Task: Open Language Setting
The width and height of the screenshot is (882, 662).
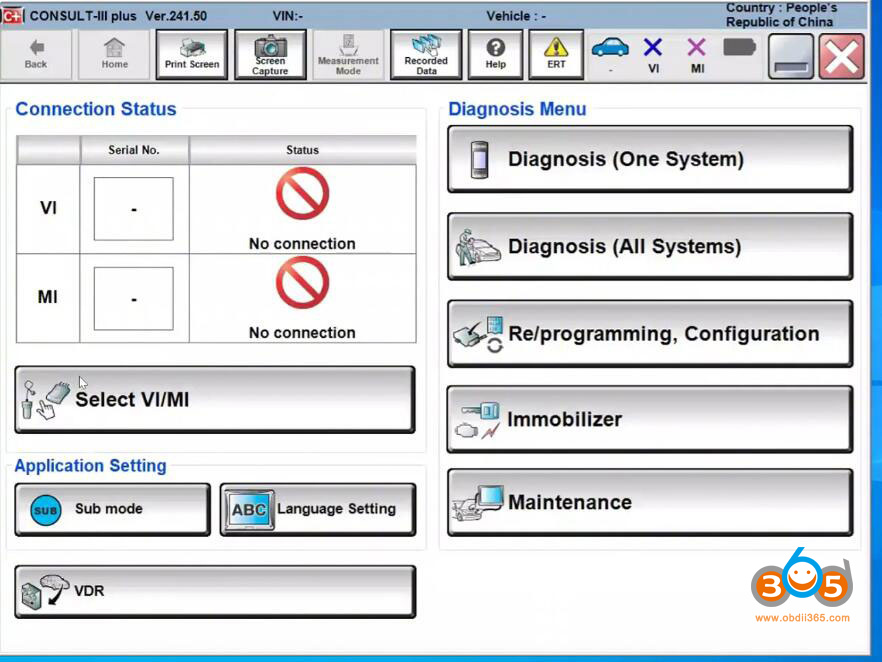Action: (318, 509)
